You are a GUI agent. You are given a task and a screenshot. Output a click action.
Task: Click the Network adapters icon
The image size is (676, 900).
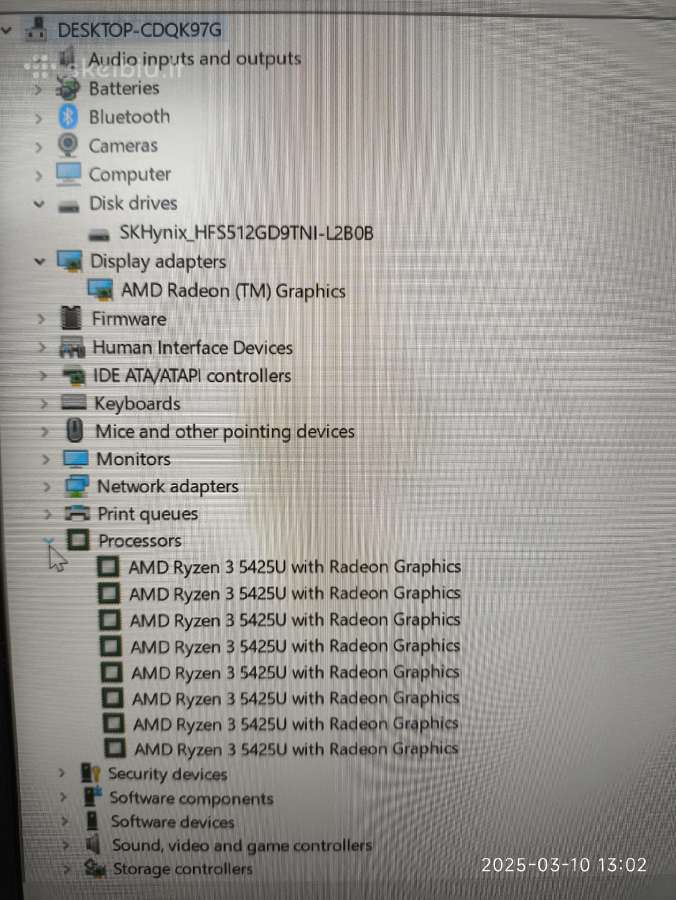point(77,487)
